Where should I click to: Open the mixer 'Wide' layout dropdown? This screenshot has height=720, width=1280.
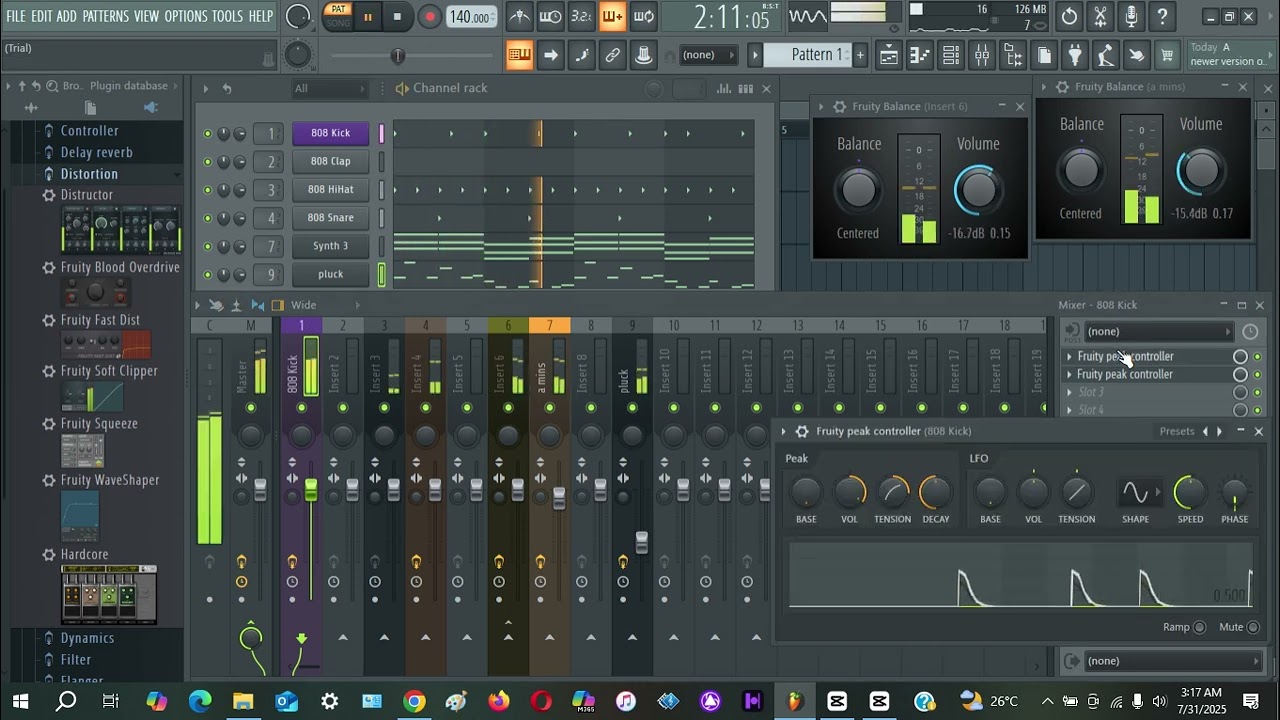point(304,306)
